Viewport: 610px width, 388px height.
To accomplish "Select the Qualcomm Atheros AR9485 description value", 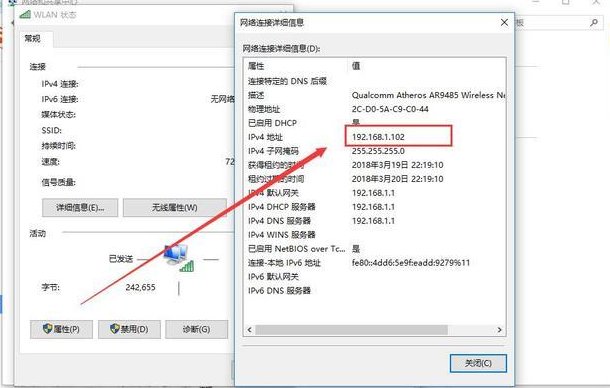I will (x=428, y=95).
